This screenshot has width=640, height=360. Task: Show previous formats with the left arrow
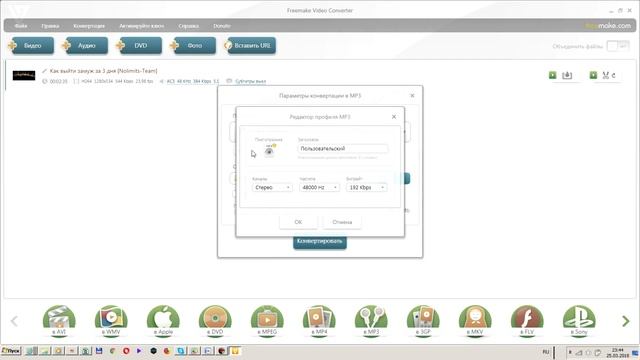[14, 321]
